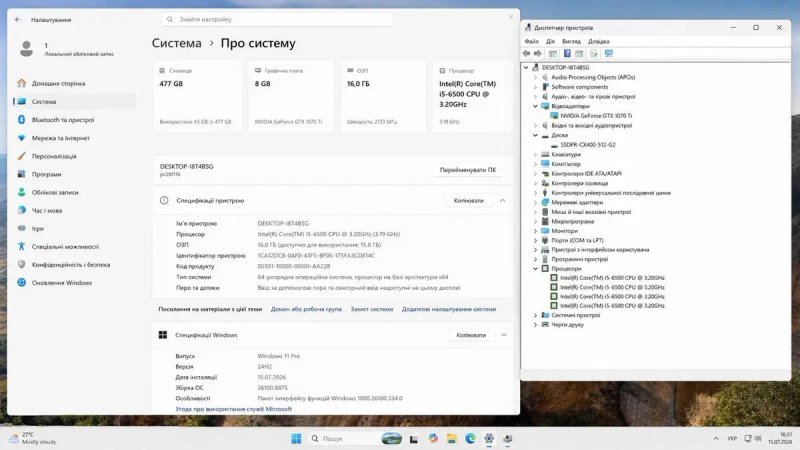
Task: Open the Захист системи link
Action: tap(372, 309)
